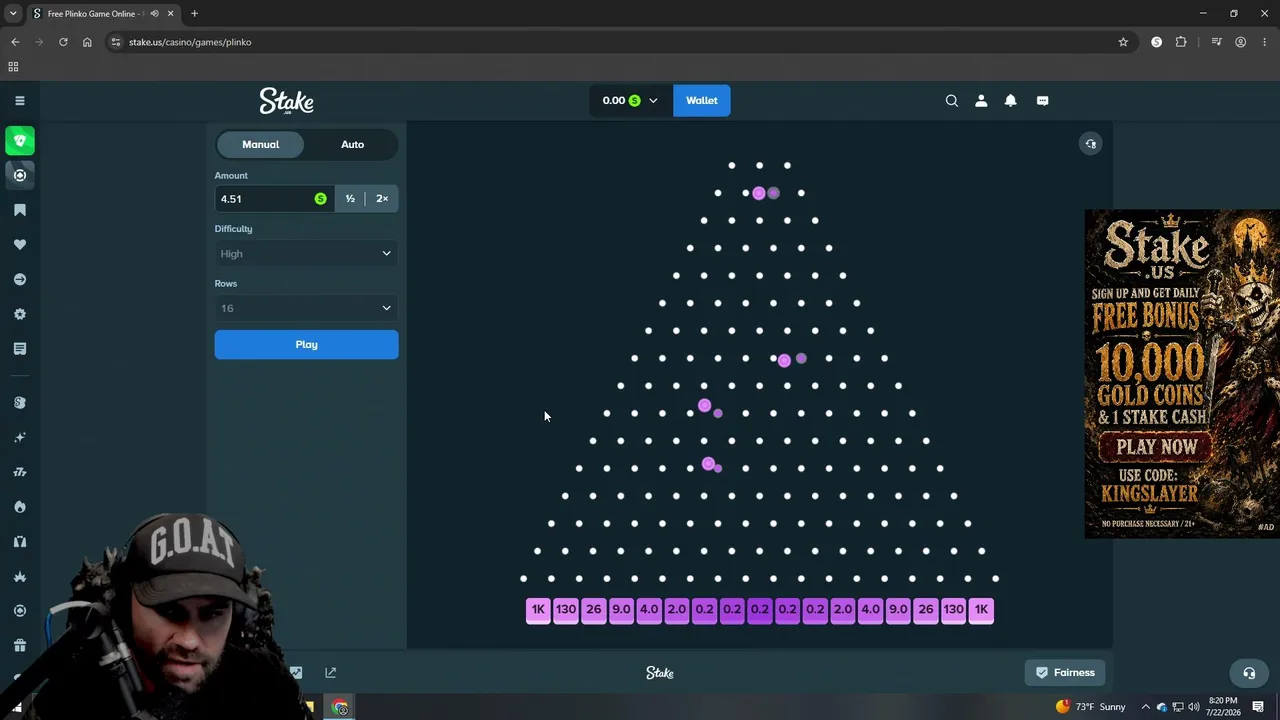Screen dimensions: 1280x720
Task: Open the Windows notification center icon
Action: tap(1258, 707)
